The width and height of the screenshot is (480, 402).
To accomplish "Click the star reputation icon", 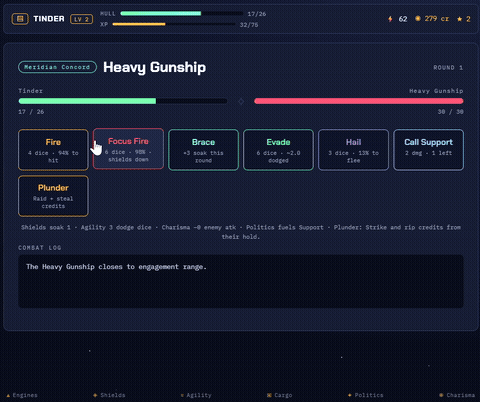I will click(459, 19).
